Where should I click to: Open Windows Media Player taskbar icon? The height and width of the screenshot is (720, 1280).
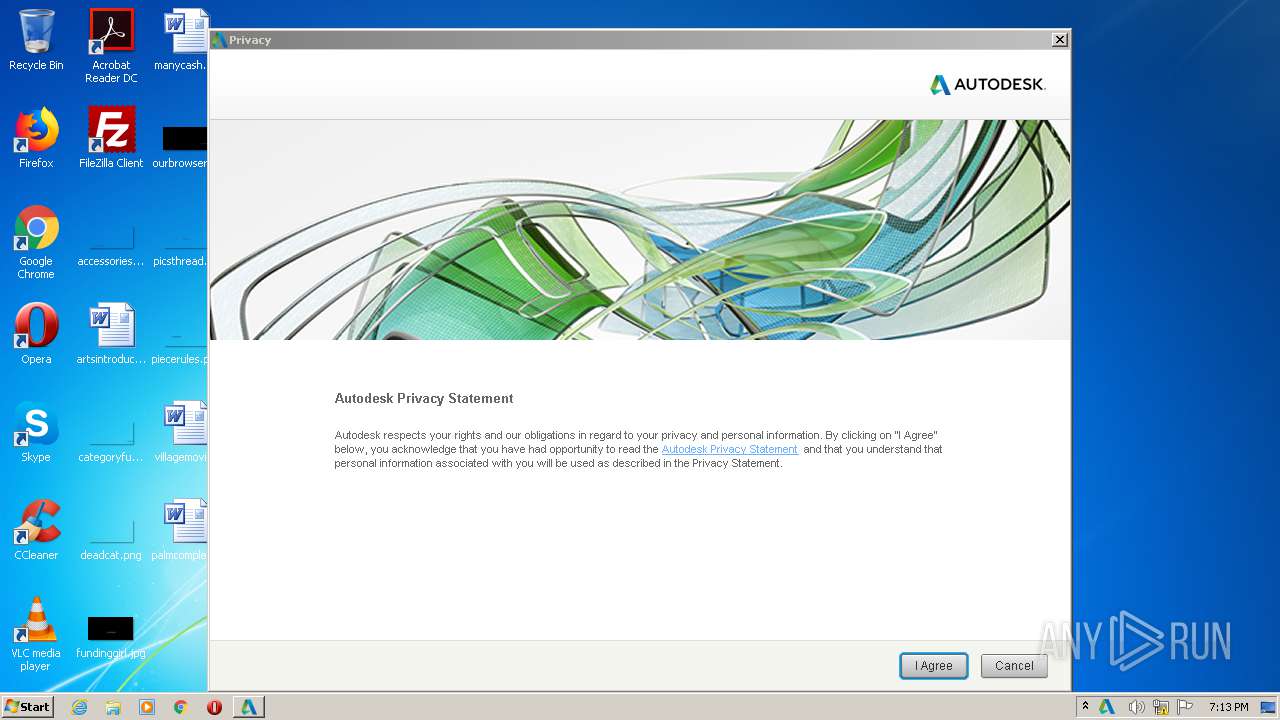click(147, 707)
